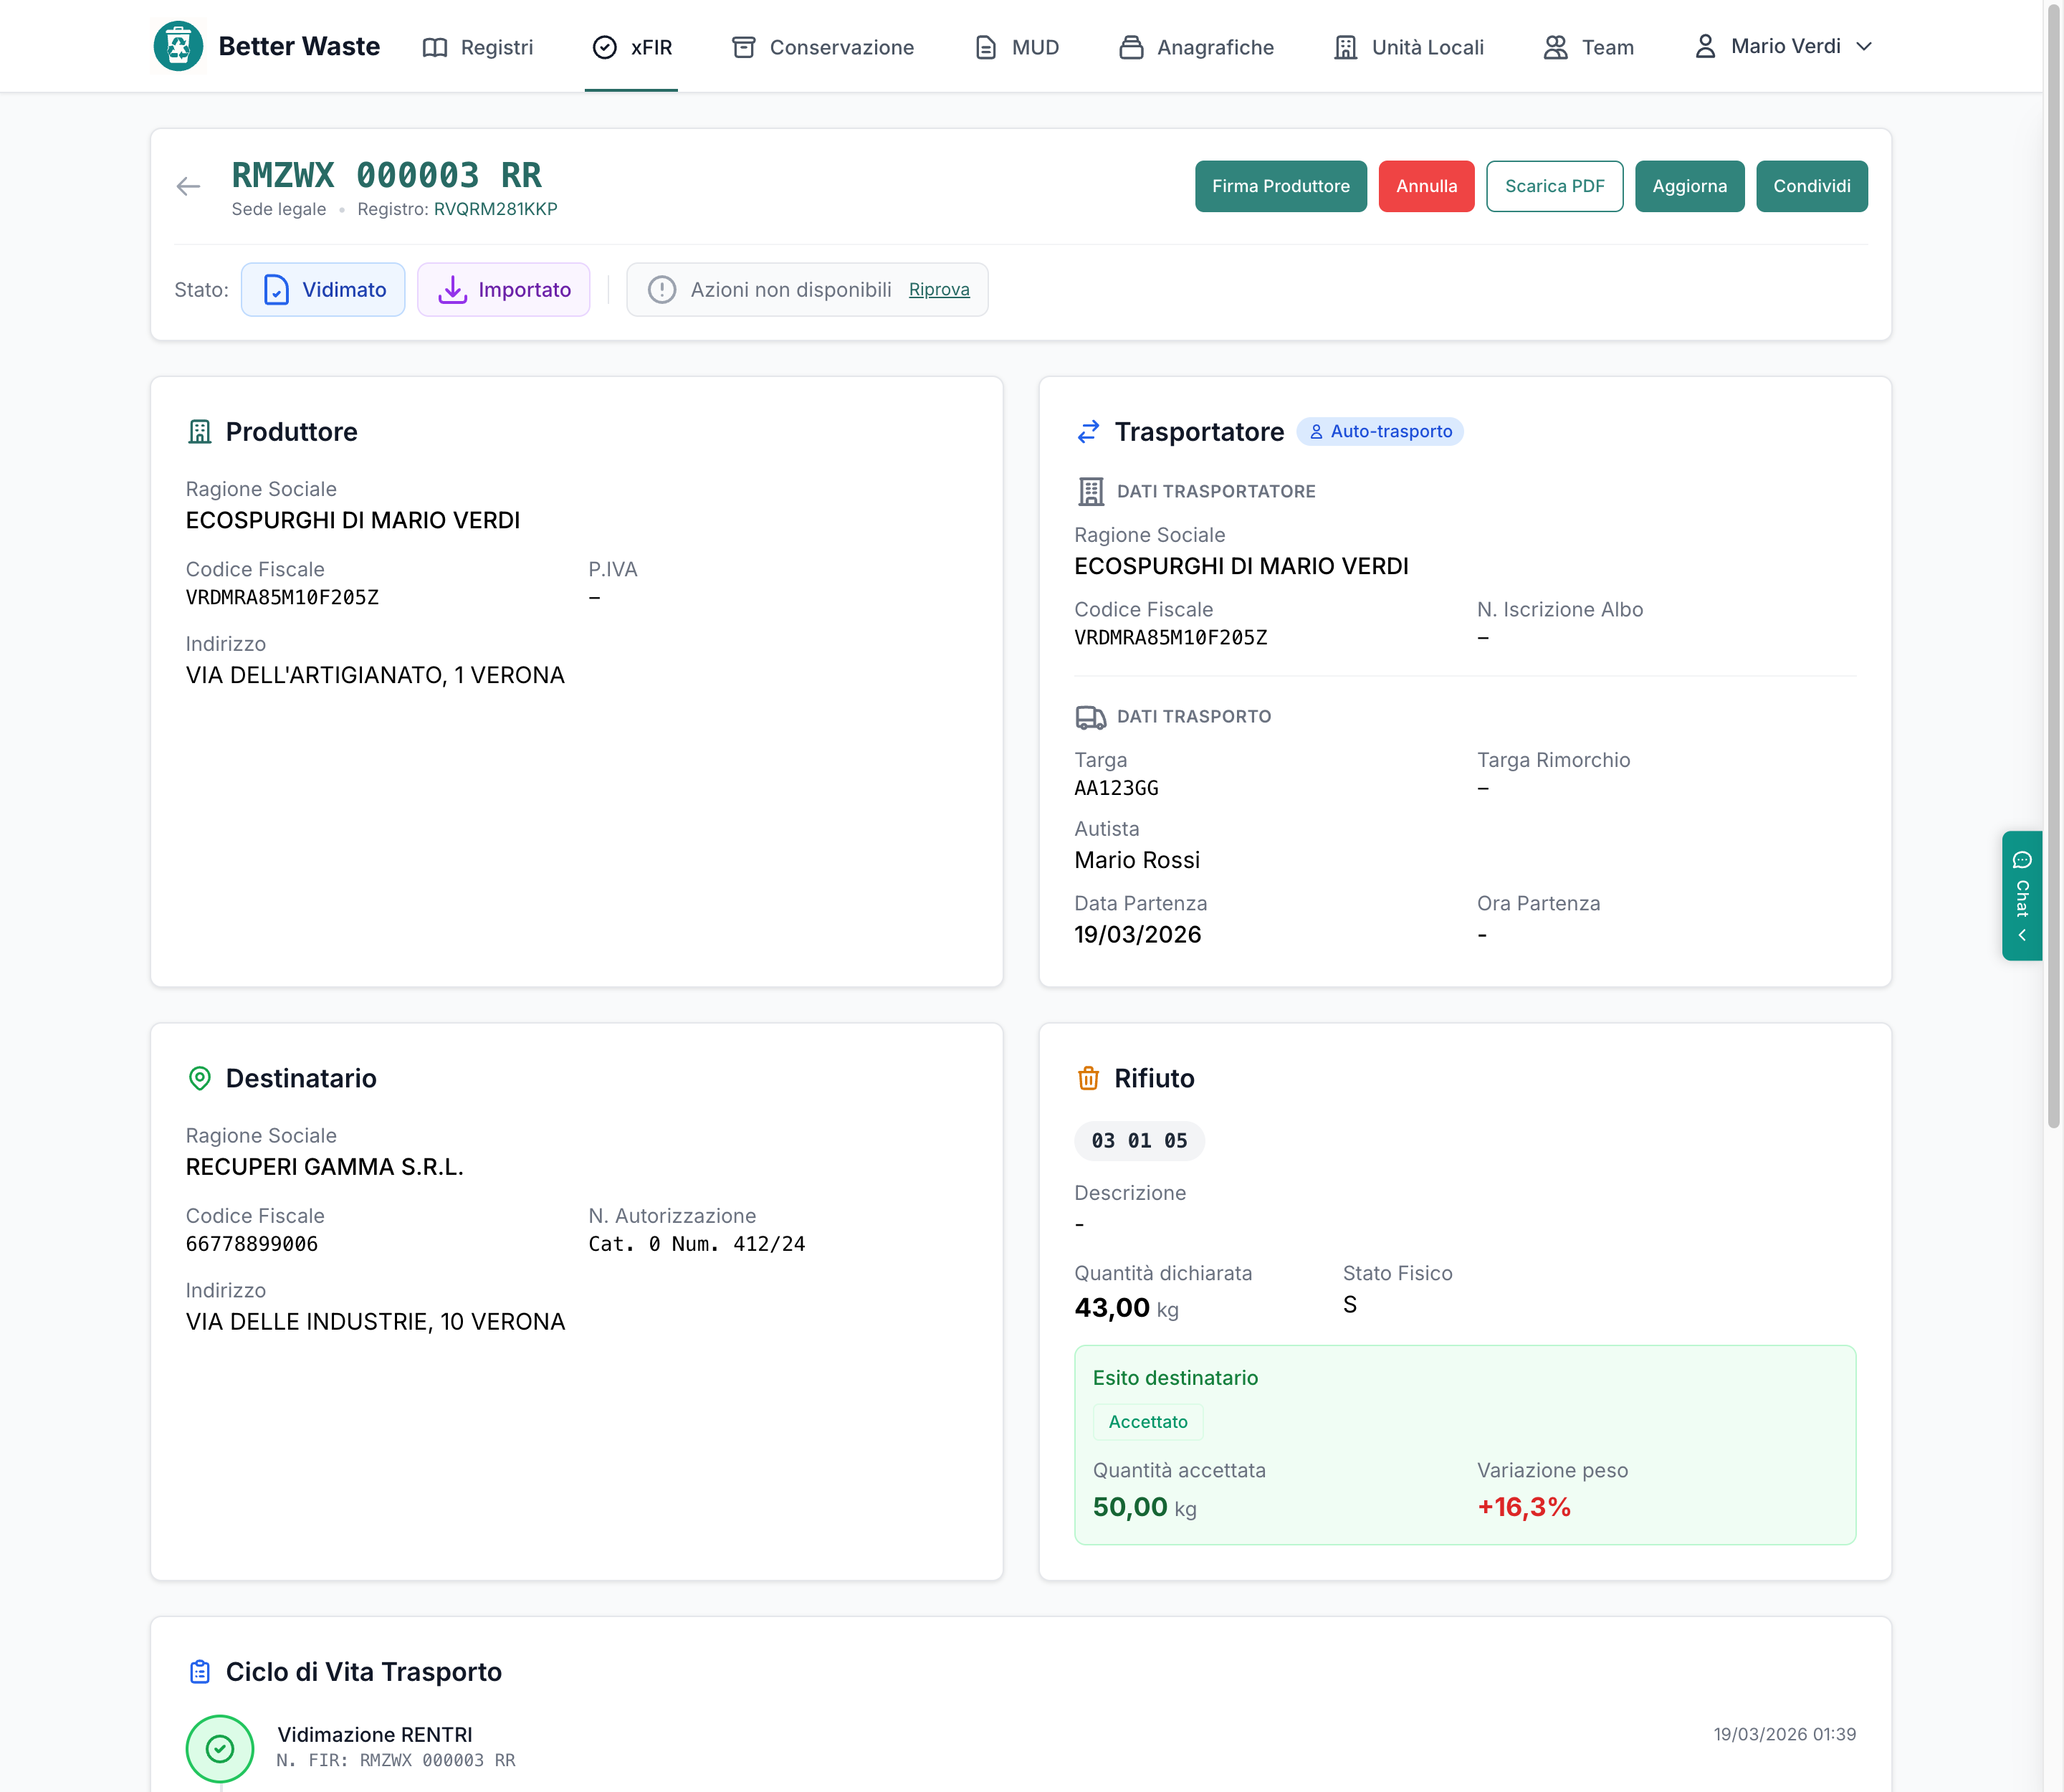Screen dimensions: 2064x1792
Task: Click the Auto-trasporto badge
Action: pos(1380,432)
